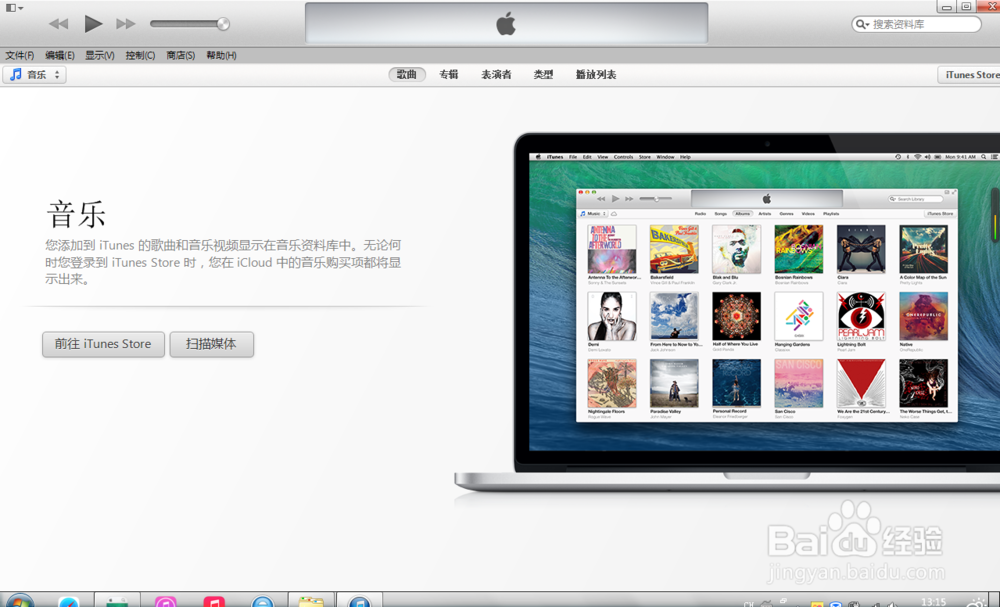
Task: Click the rewind previous-track button
Action: click(x=59, y=24)
